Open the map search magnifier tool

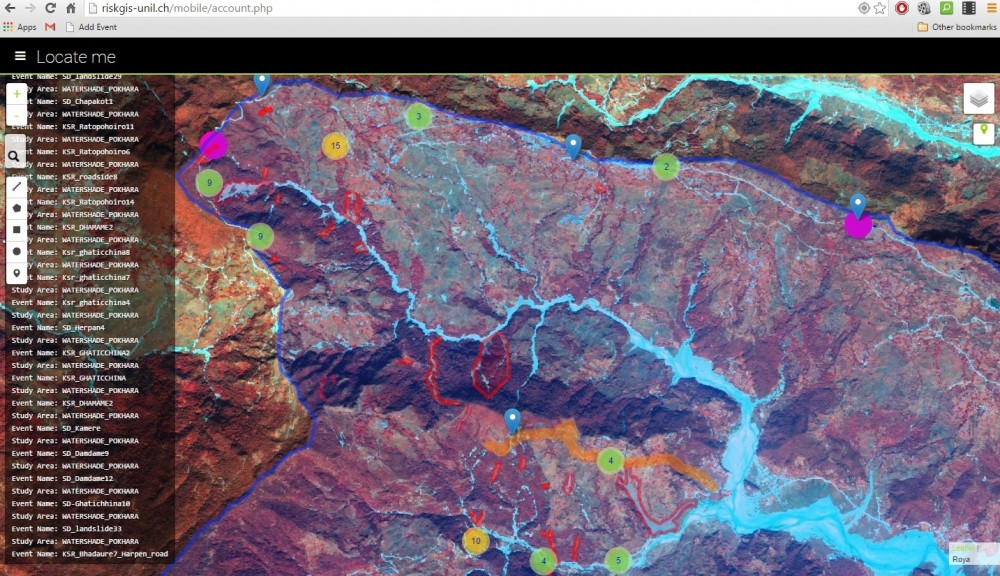tap(16, 156)
